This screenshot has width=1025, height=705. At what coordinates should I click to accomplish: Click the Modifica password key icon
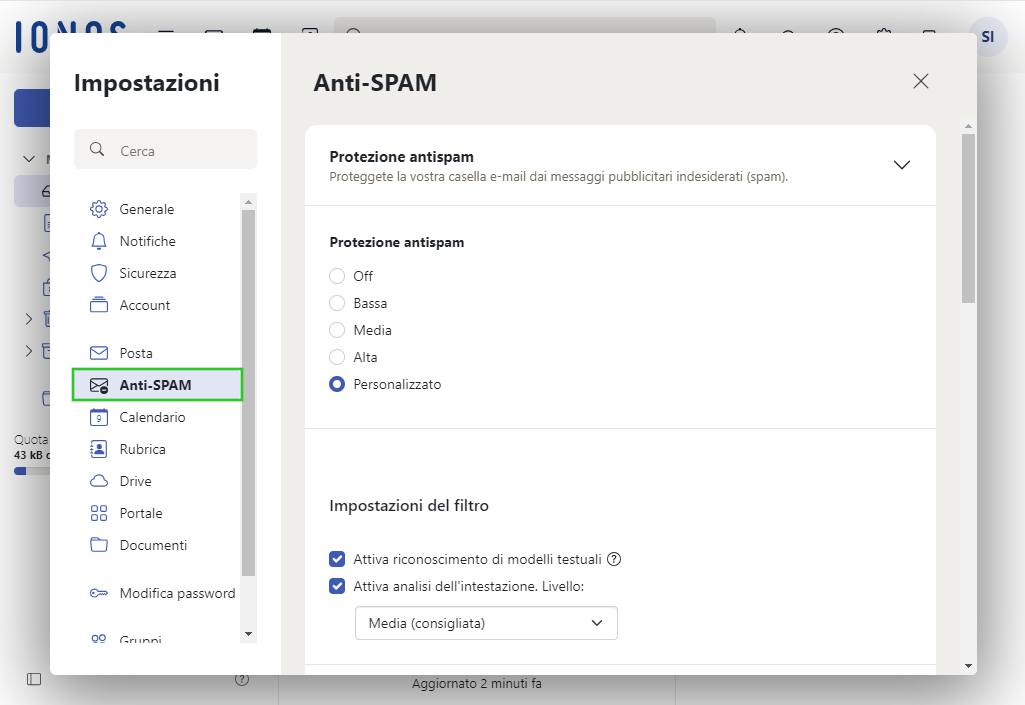click(x=99, y=593)
